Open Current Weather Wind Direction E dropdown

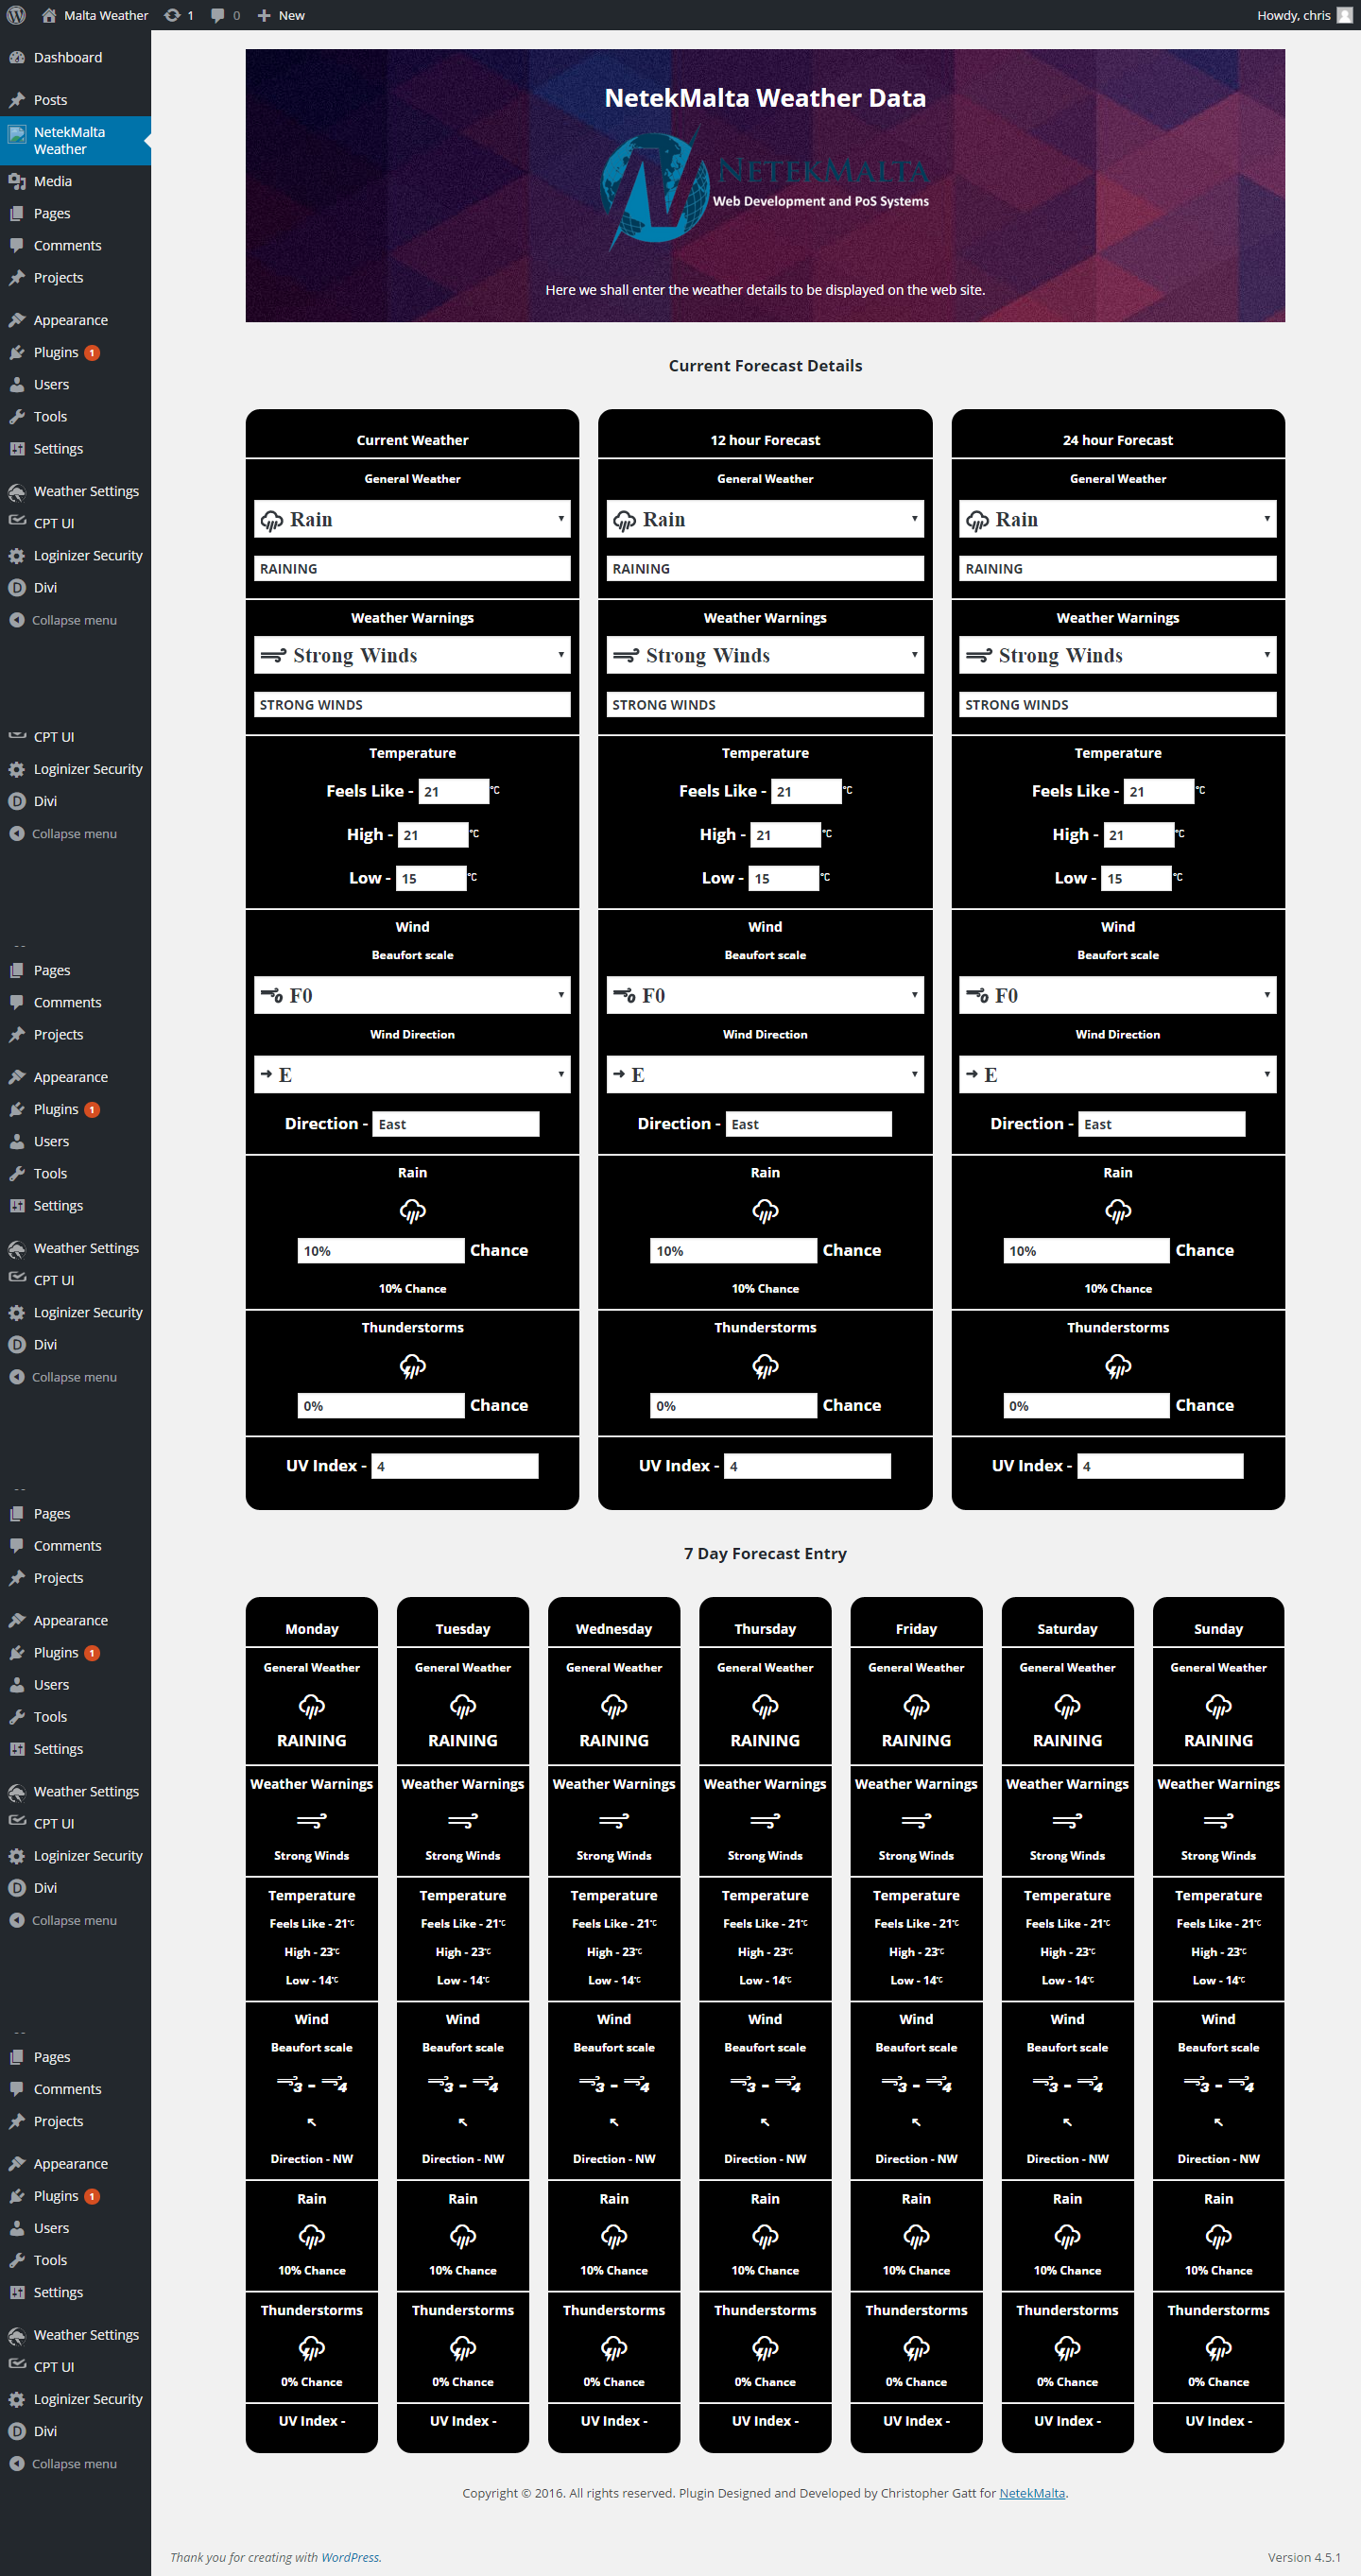[412, 1074]
